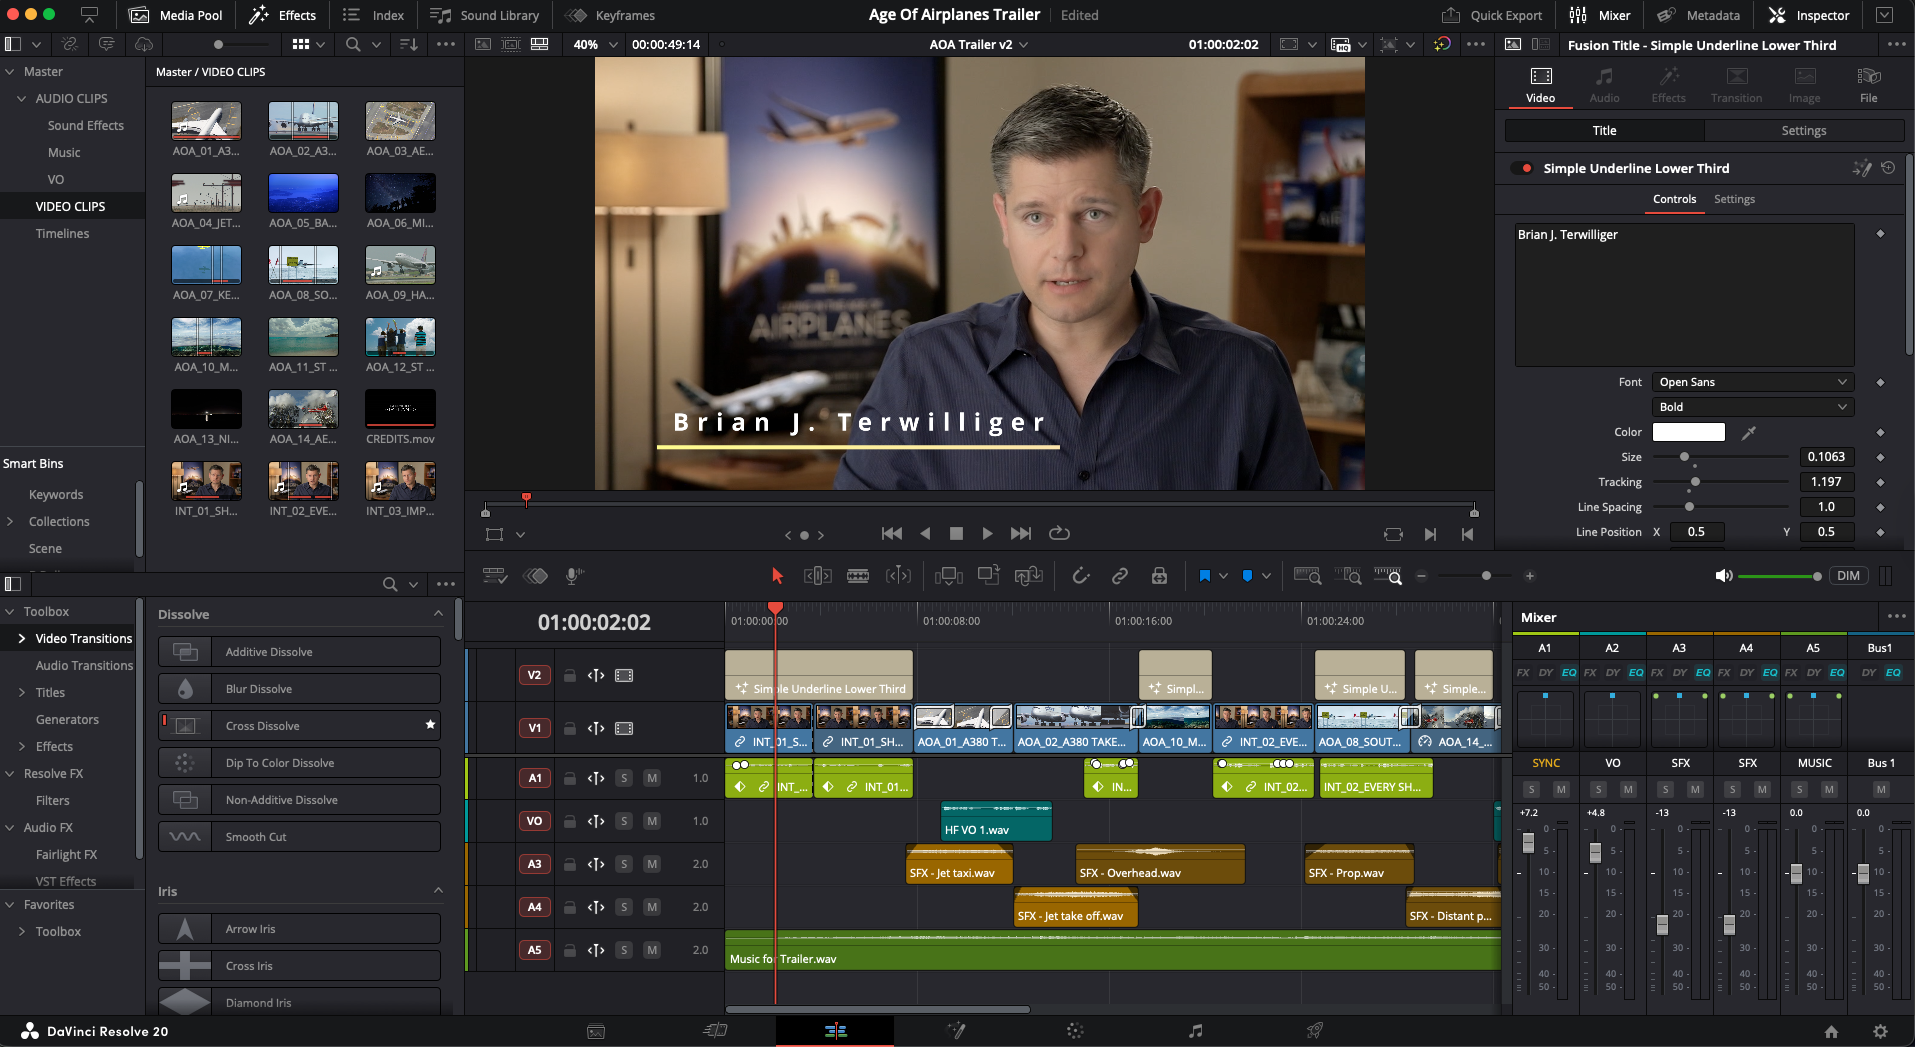1915x1047 pixels.
Task: Select the Timelines bin
Action: tap(62, 233)
